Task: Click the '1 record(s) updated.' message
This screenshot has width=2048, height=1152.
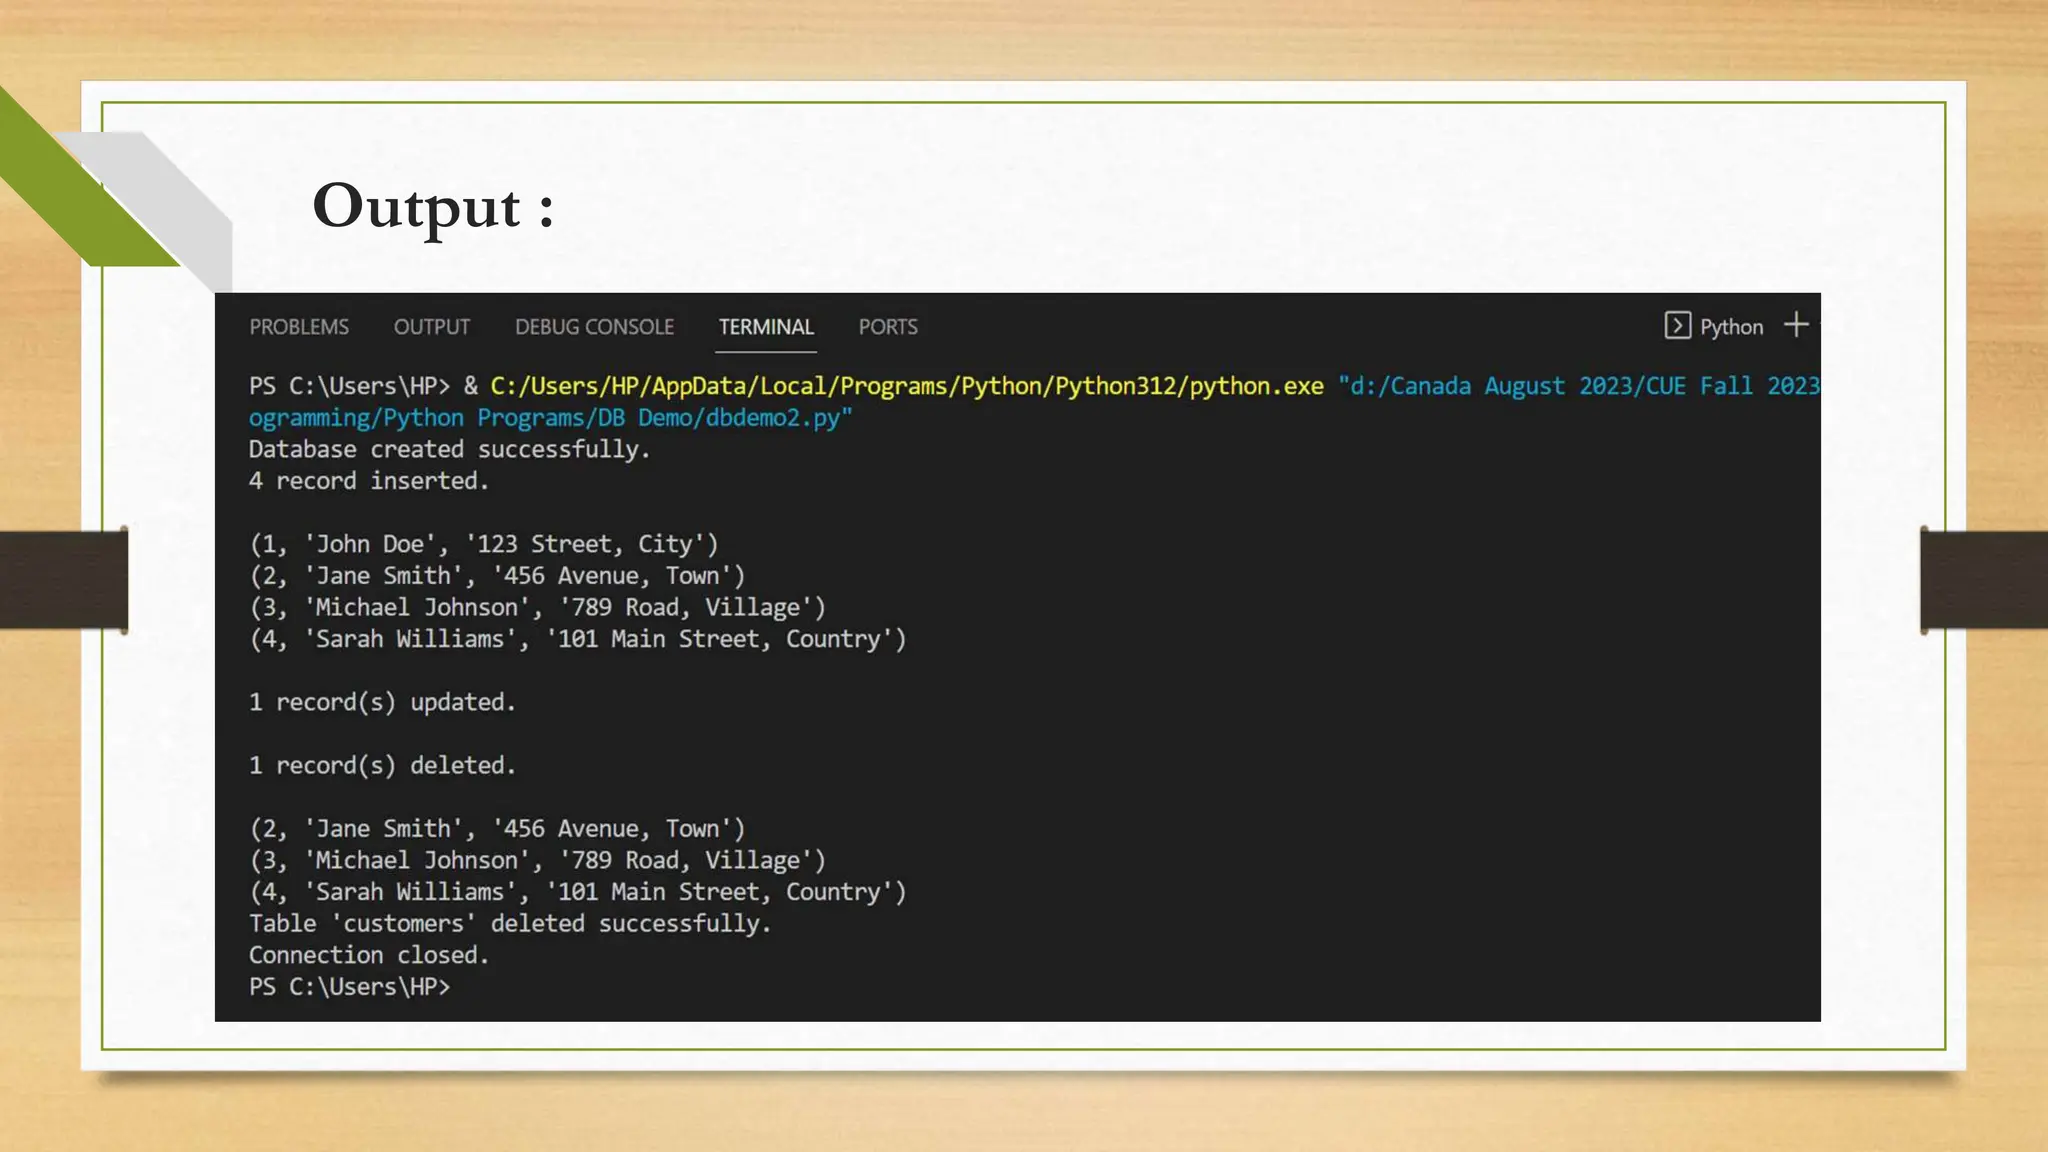Action: 382,702
